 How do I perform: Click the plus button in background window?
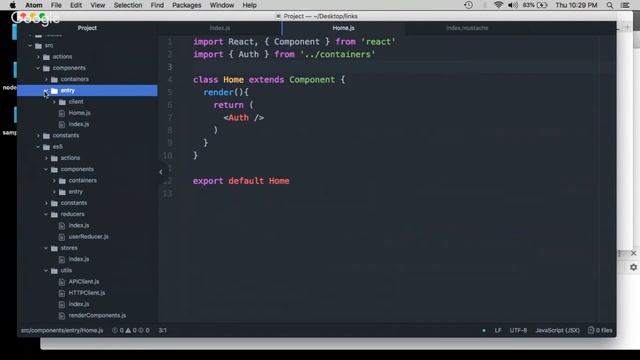tap(628, 27)
